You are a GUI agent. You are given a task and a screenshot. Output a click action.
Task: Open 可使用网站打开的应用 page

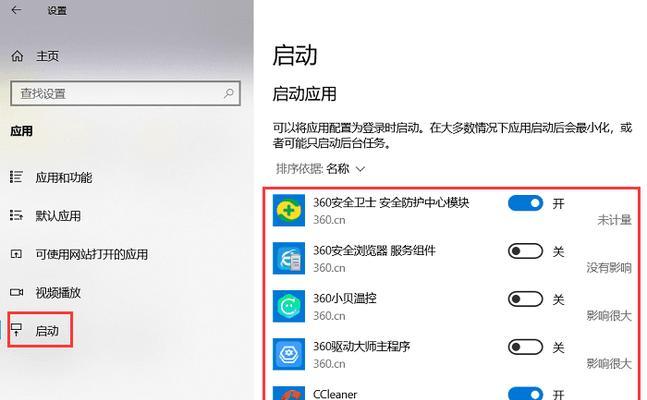(92, 254)
